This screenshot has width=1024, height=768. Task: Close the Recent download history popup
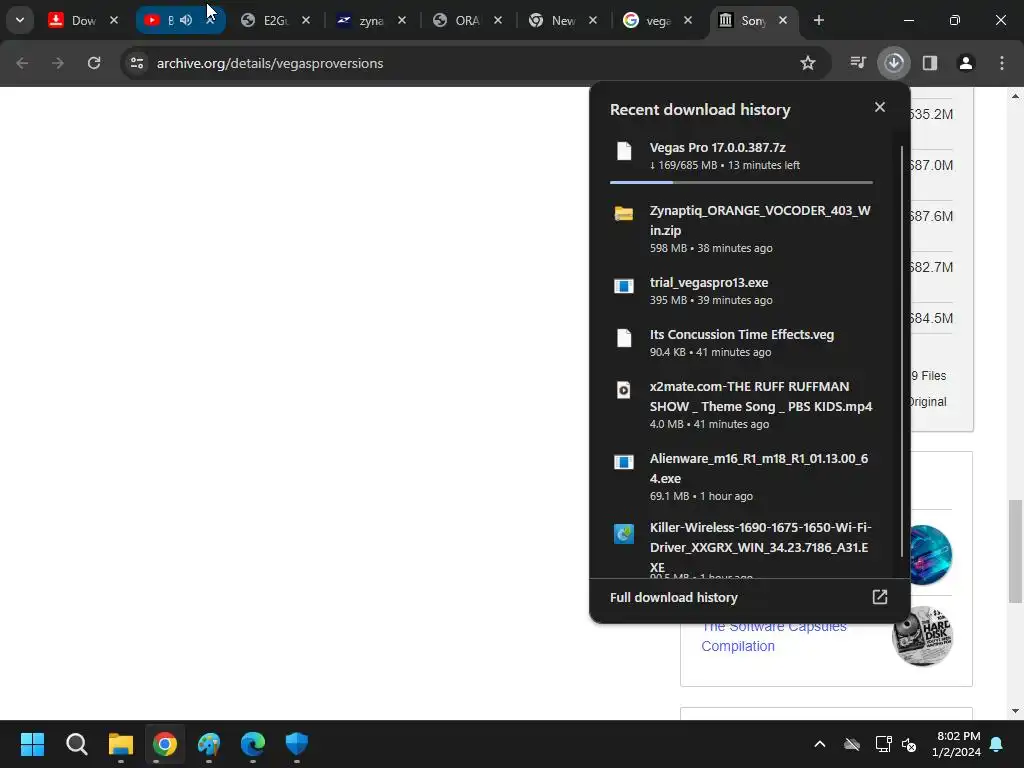click(880, 107)
